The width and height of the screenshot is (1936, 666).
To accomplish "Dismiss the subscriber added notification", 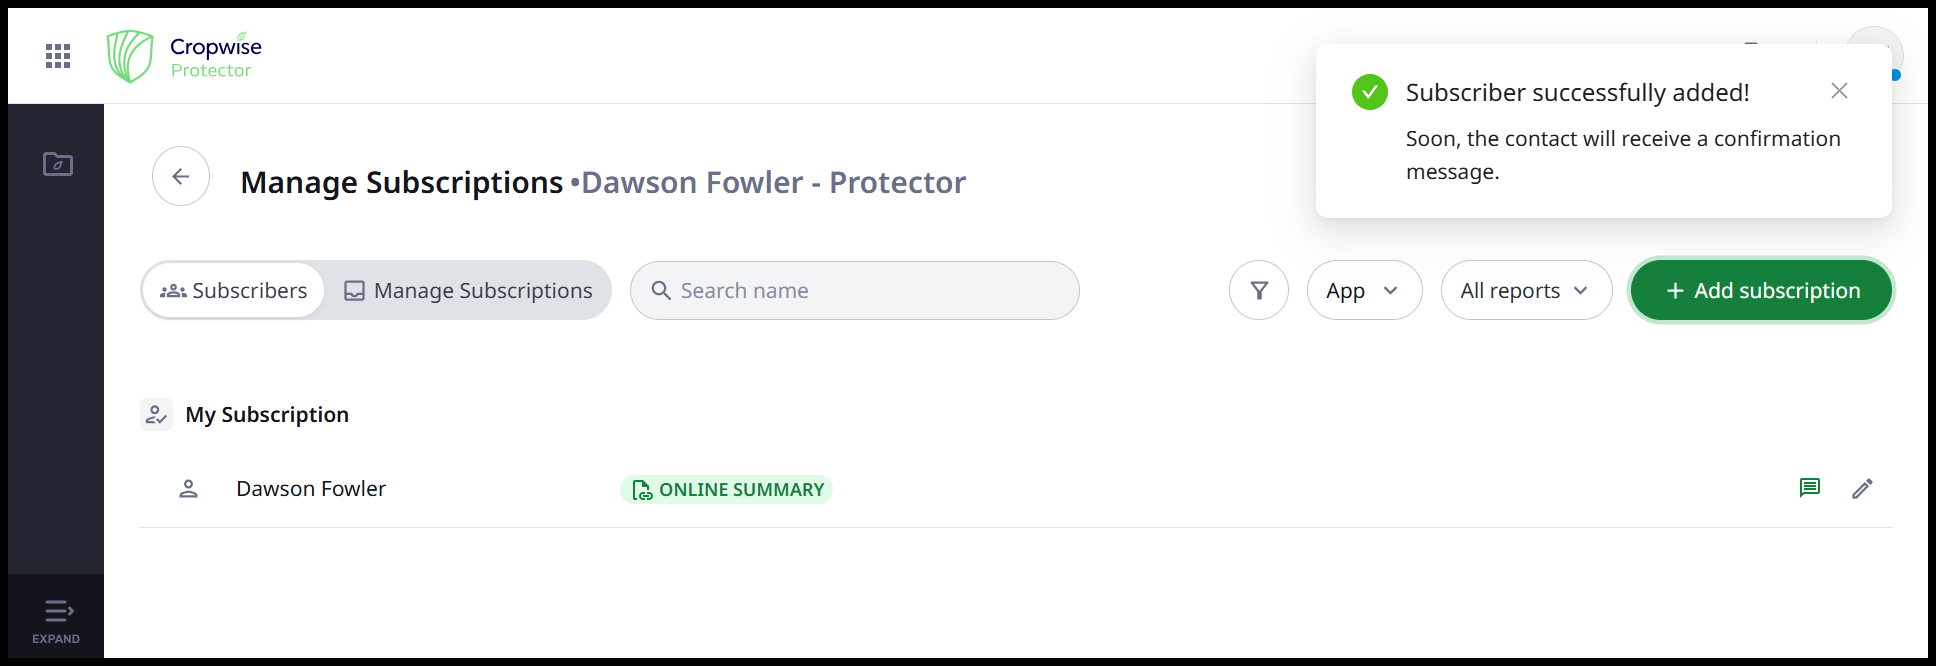I will click(x=1839, y=91).
